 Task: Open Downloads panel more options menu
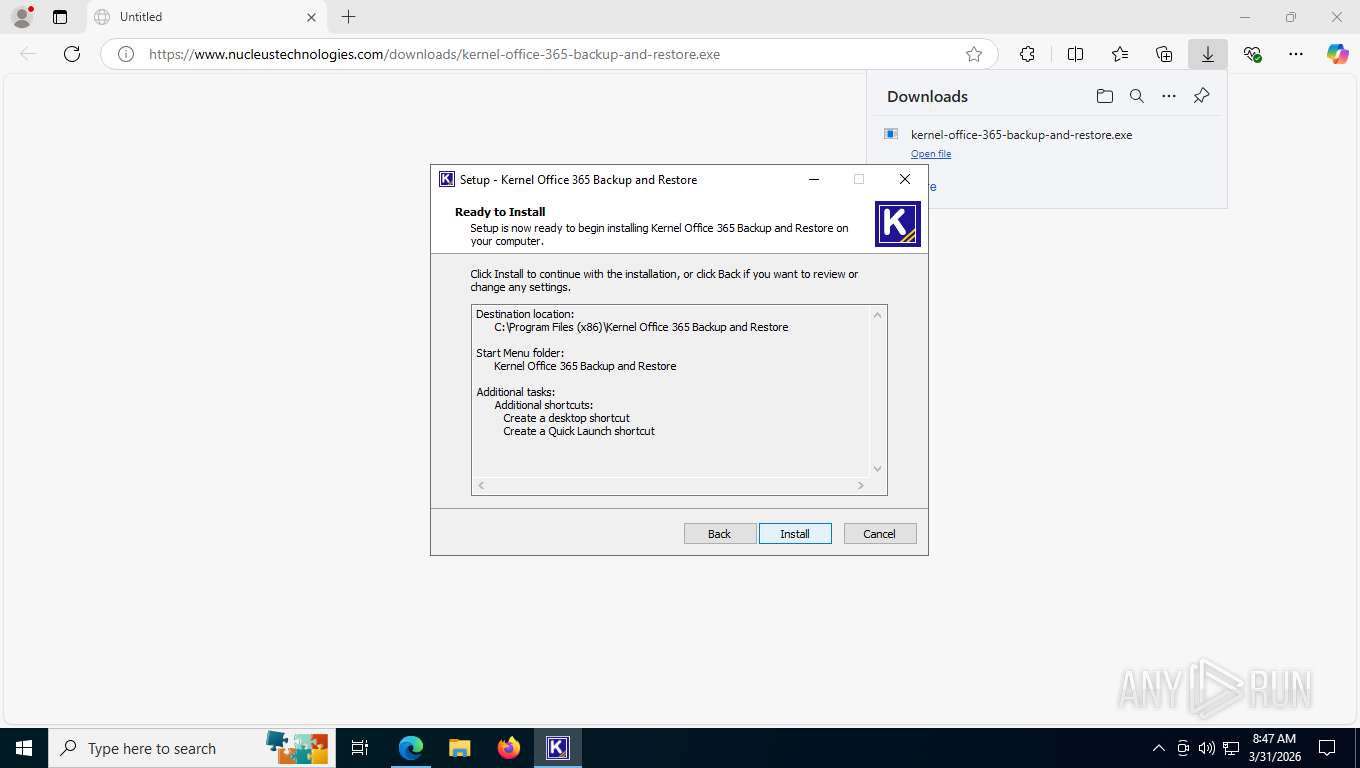pyautogui.click(x=1169, y=96)
